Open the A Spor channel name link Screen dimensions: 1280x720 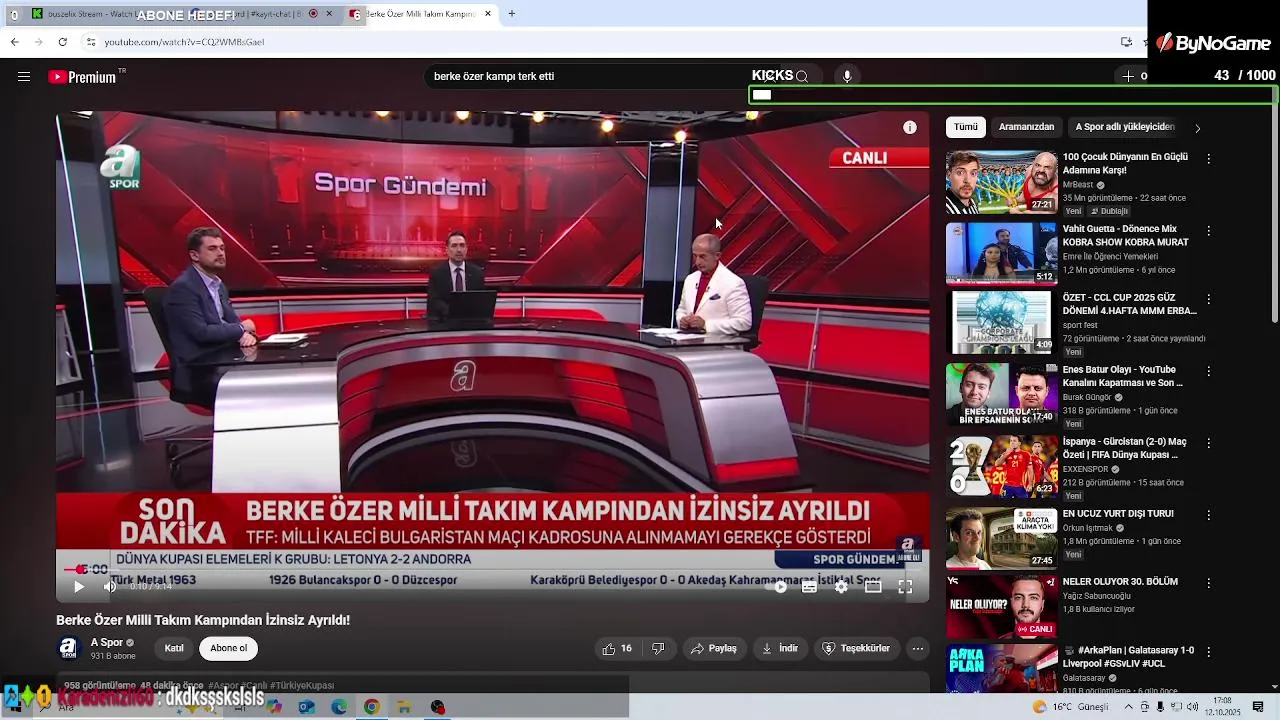coord(107,643)
